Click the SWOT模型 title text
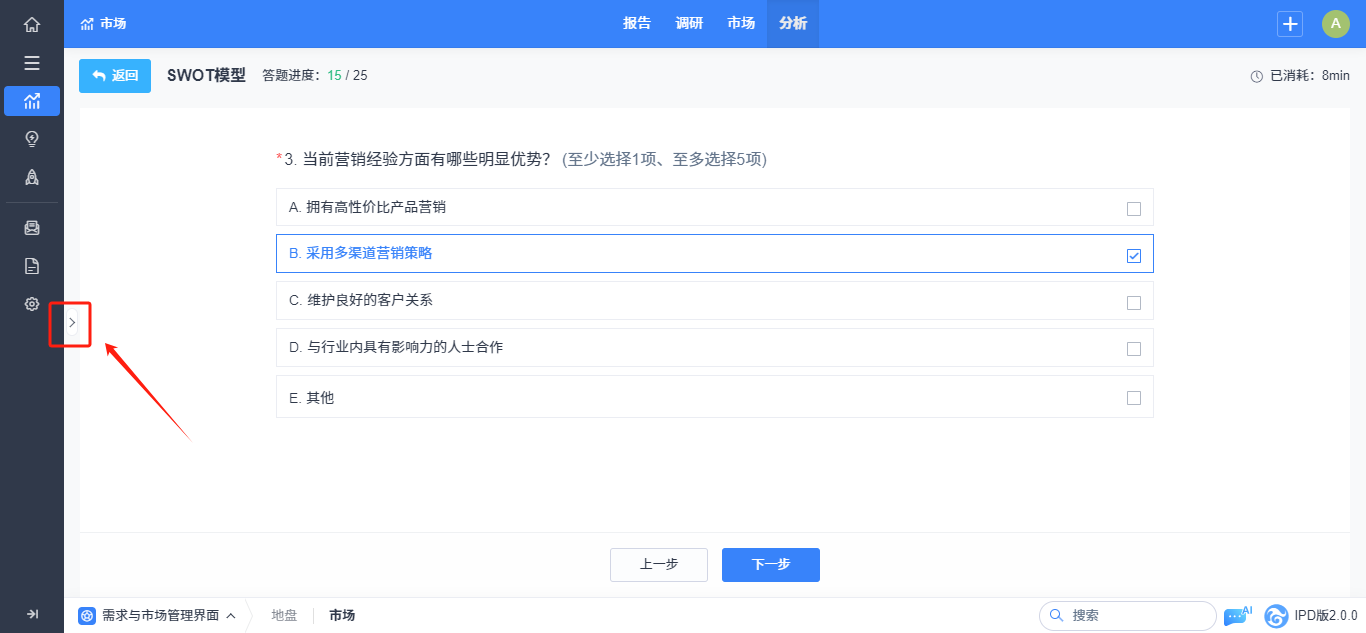Screen dimensions: 1366x633 coord(206,75)
